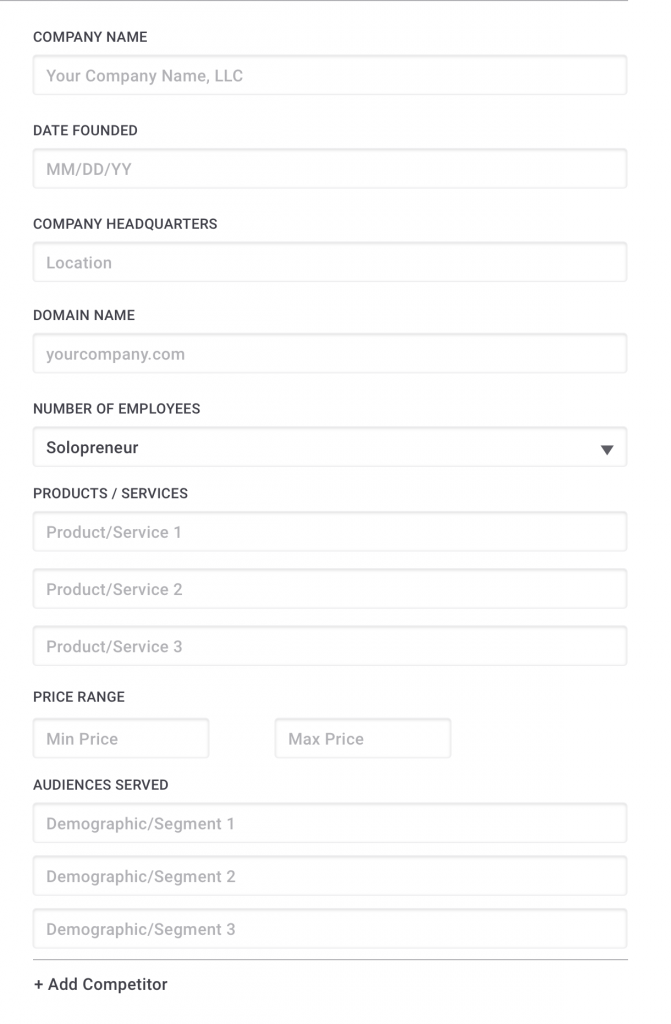
Task: Click into the Product/Service 2 field
Action: click(x=330, y=588)
